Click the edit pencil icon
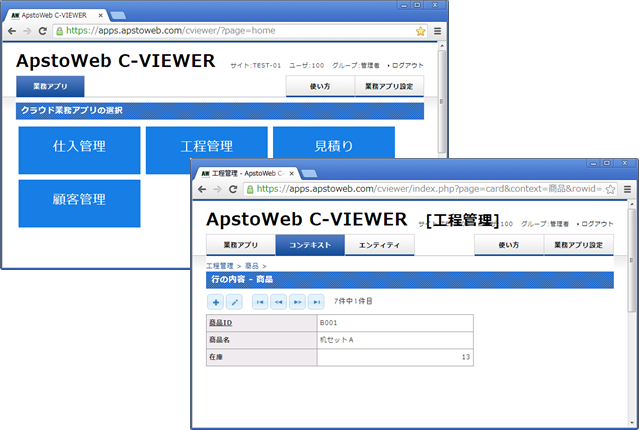The width and height of the screenshot is (639, 430). click(234, 302)
